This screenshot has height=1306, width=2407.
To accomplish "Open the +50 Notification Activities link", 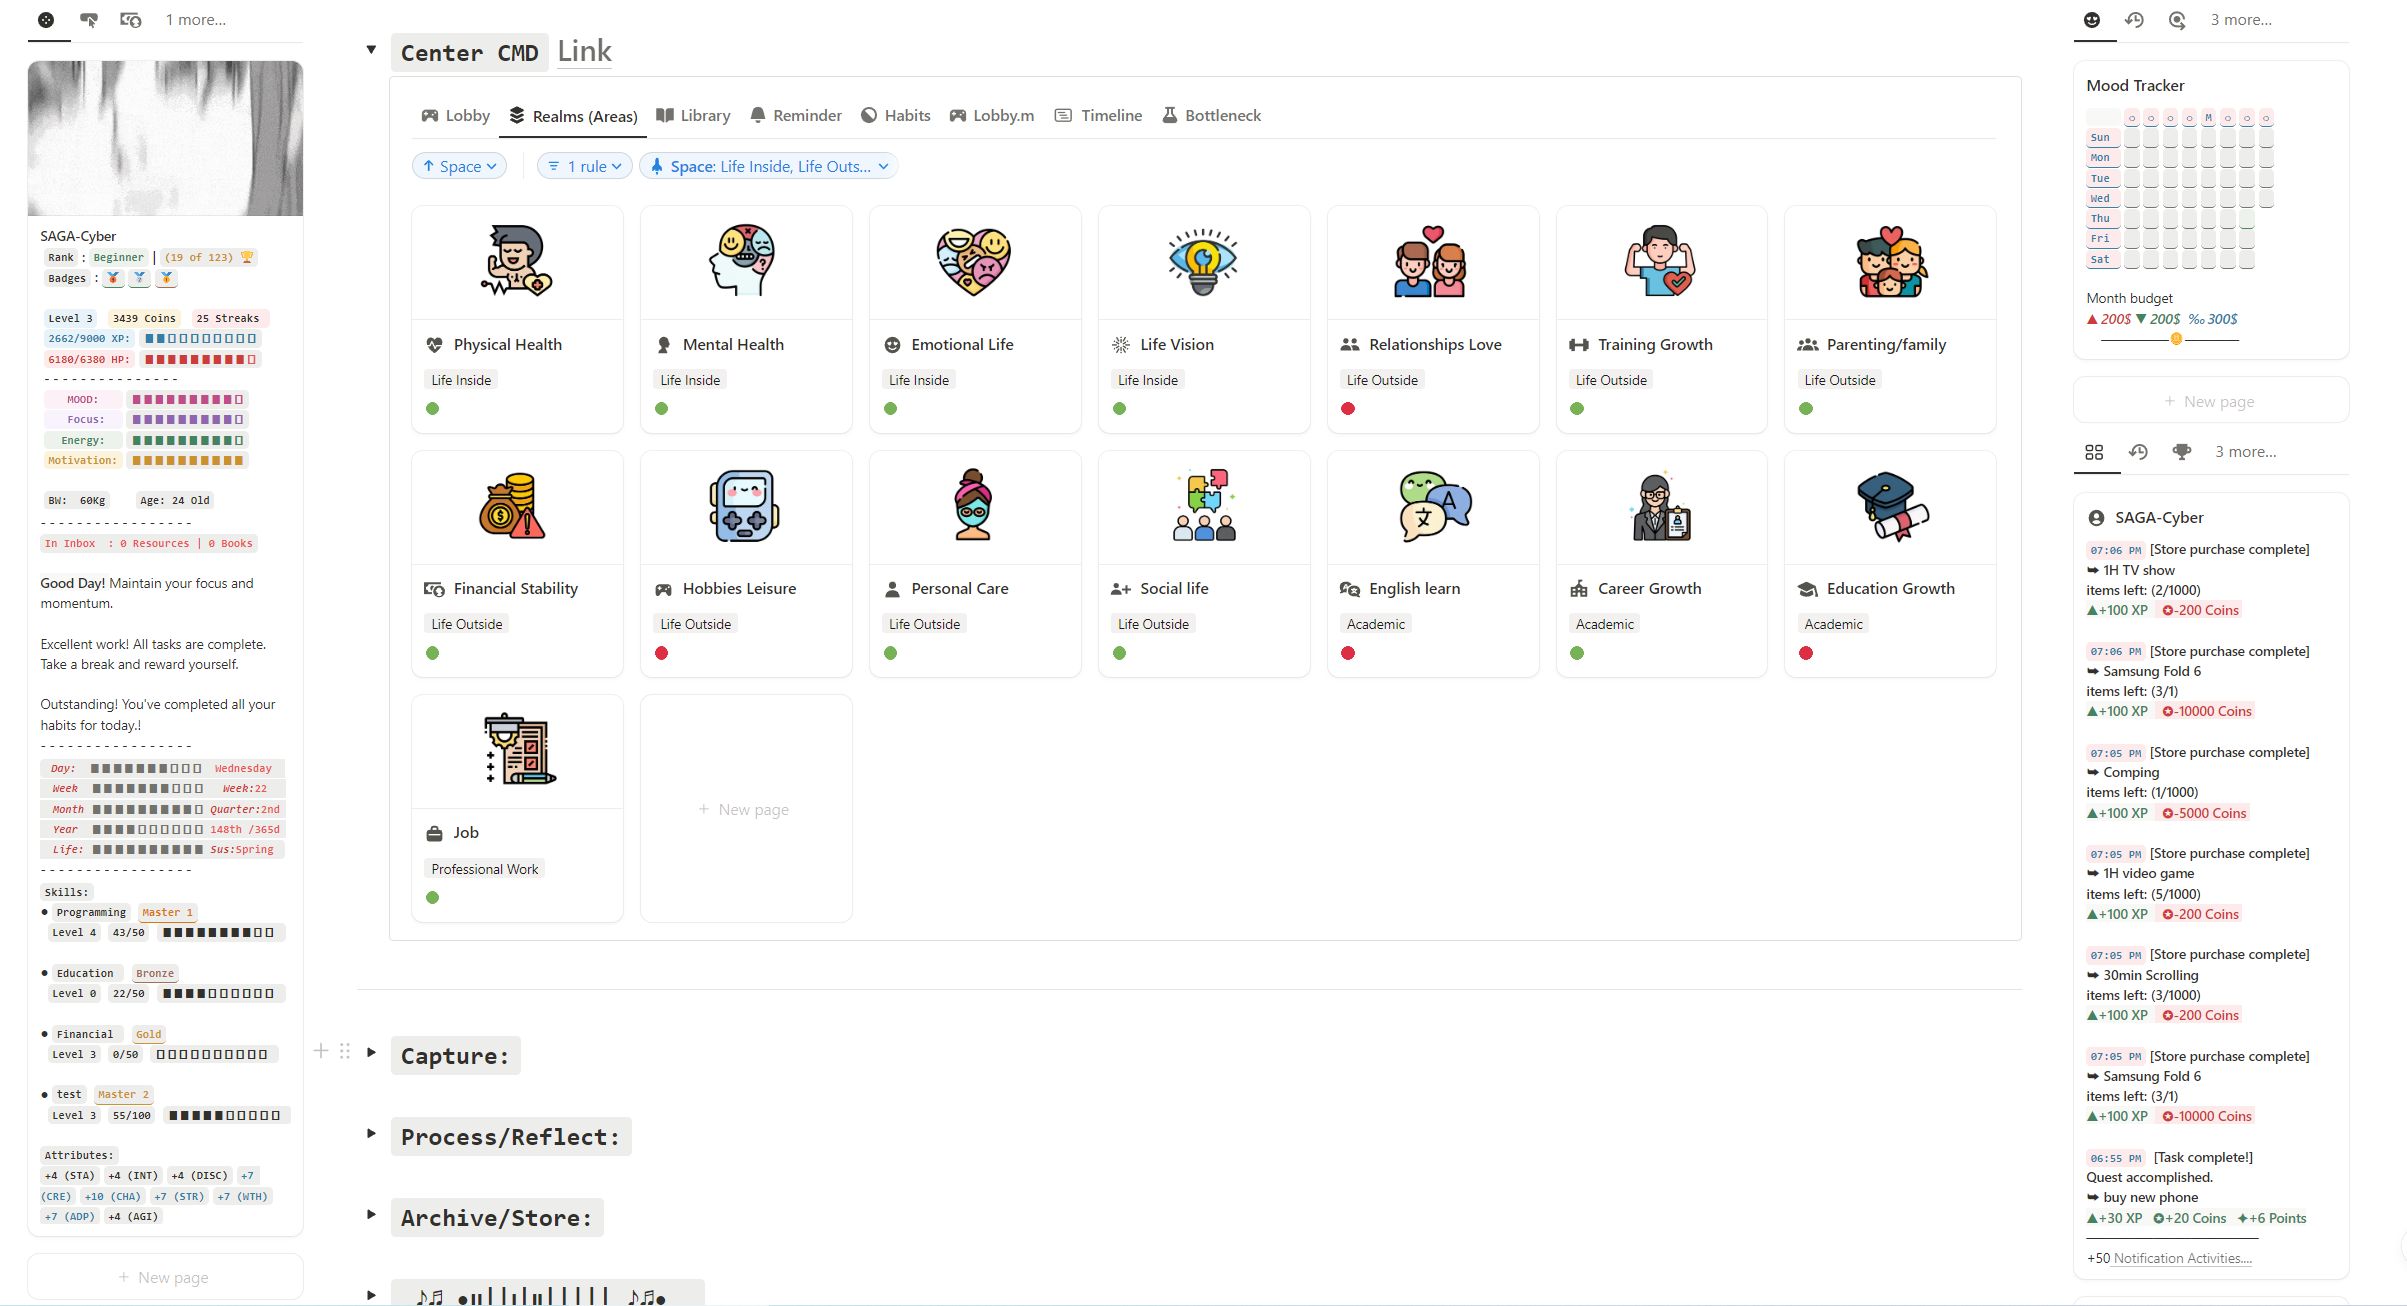I will 2181,1258.
